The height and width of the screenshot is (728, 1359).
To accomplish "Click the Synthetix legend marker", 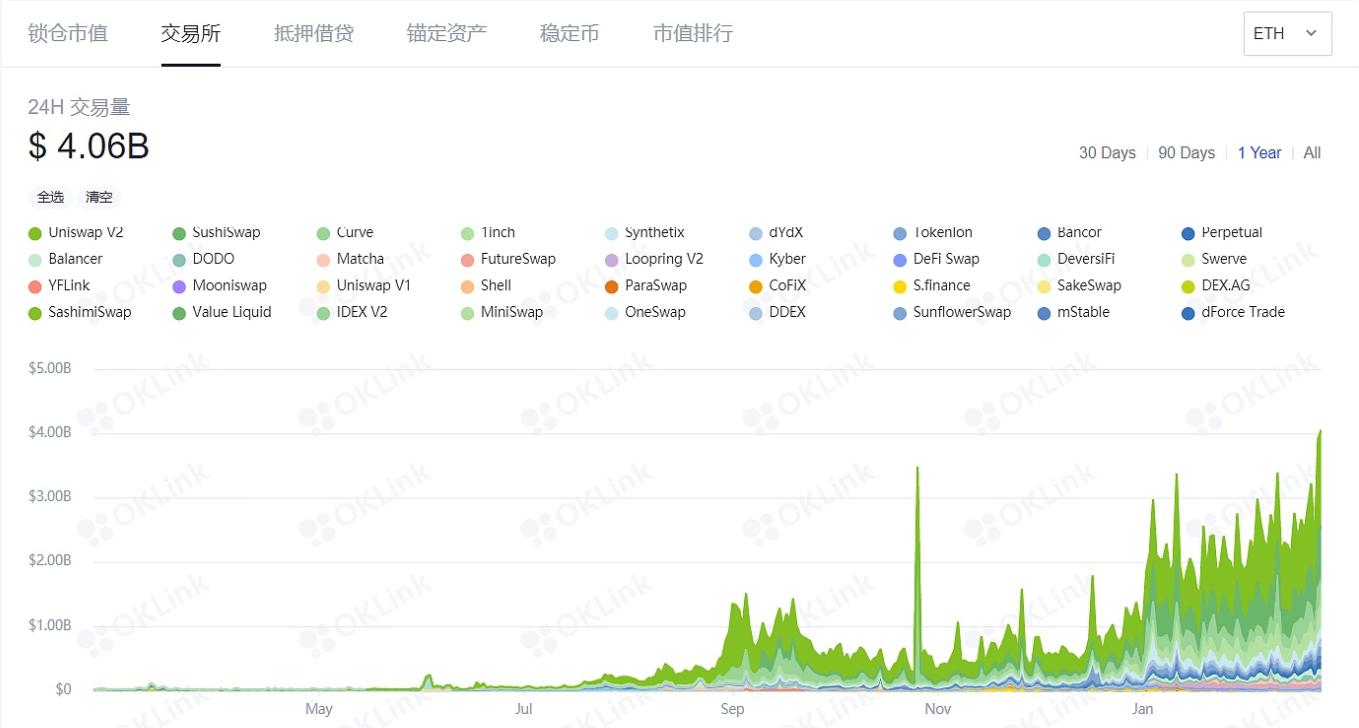I will tap(612, 233).
